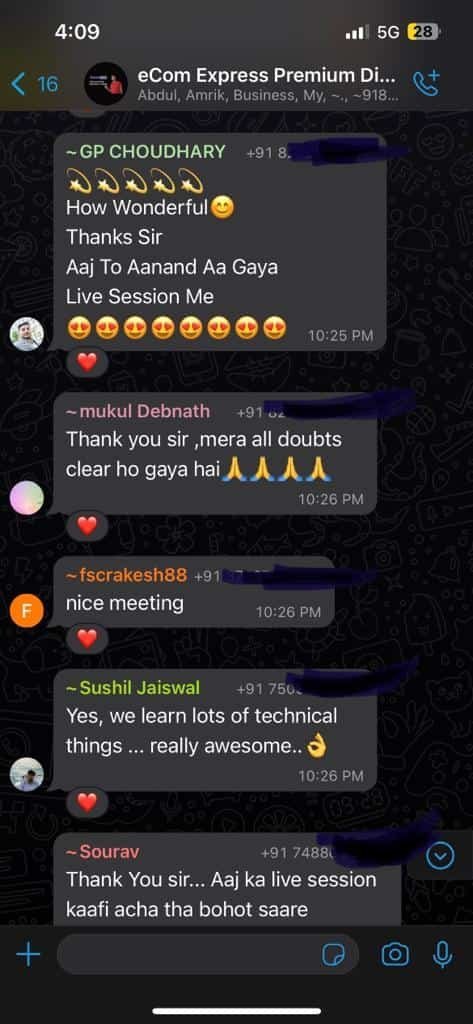Launch the camera from the chat bar
The height and width of the screenshot is (1024, 473).
tap(395, 955)
